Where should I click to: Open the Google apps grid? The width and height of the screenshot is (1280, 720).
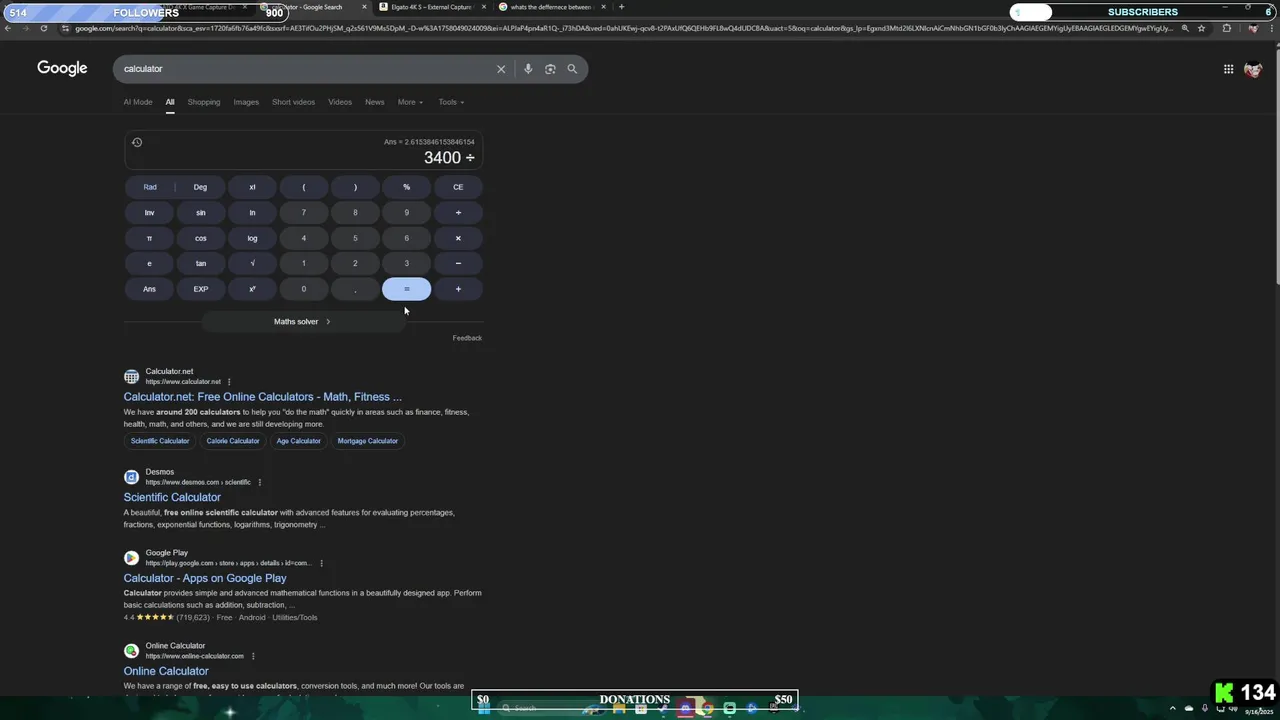coord(1228,69)
